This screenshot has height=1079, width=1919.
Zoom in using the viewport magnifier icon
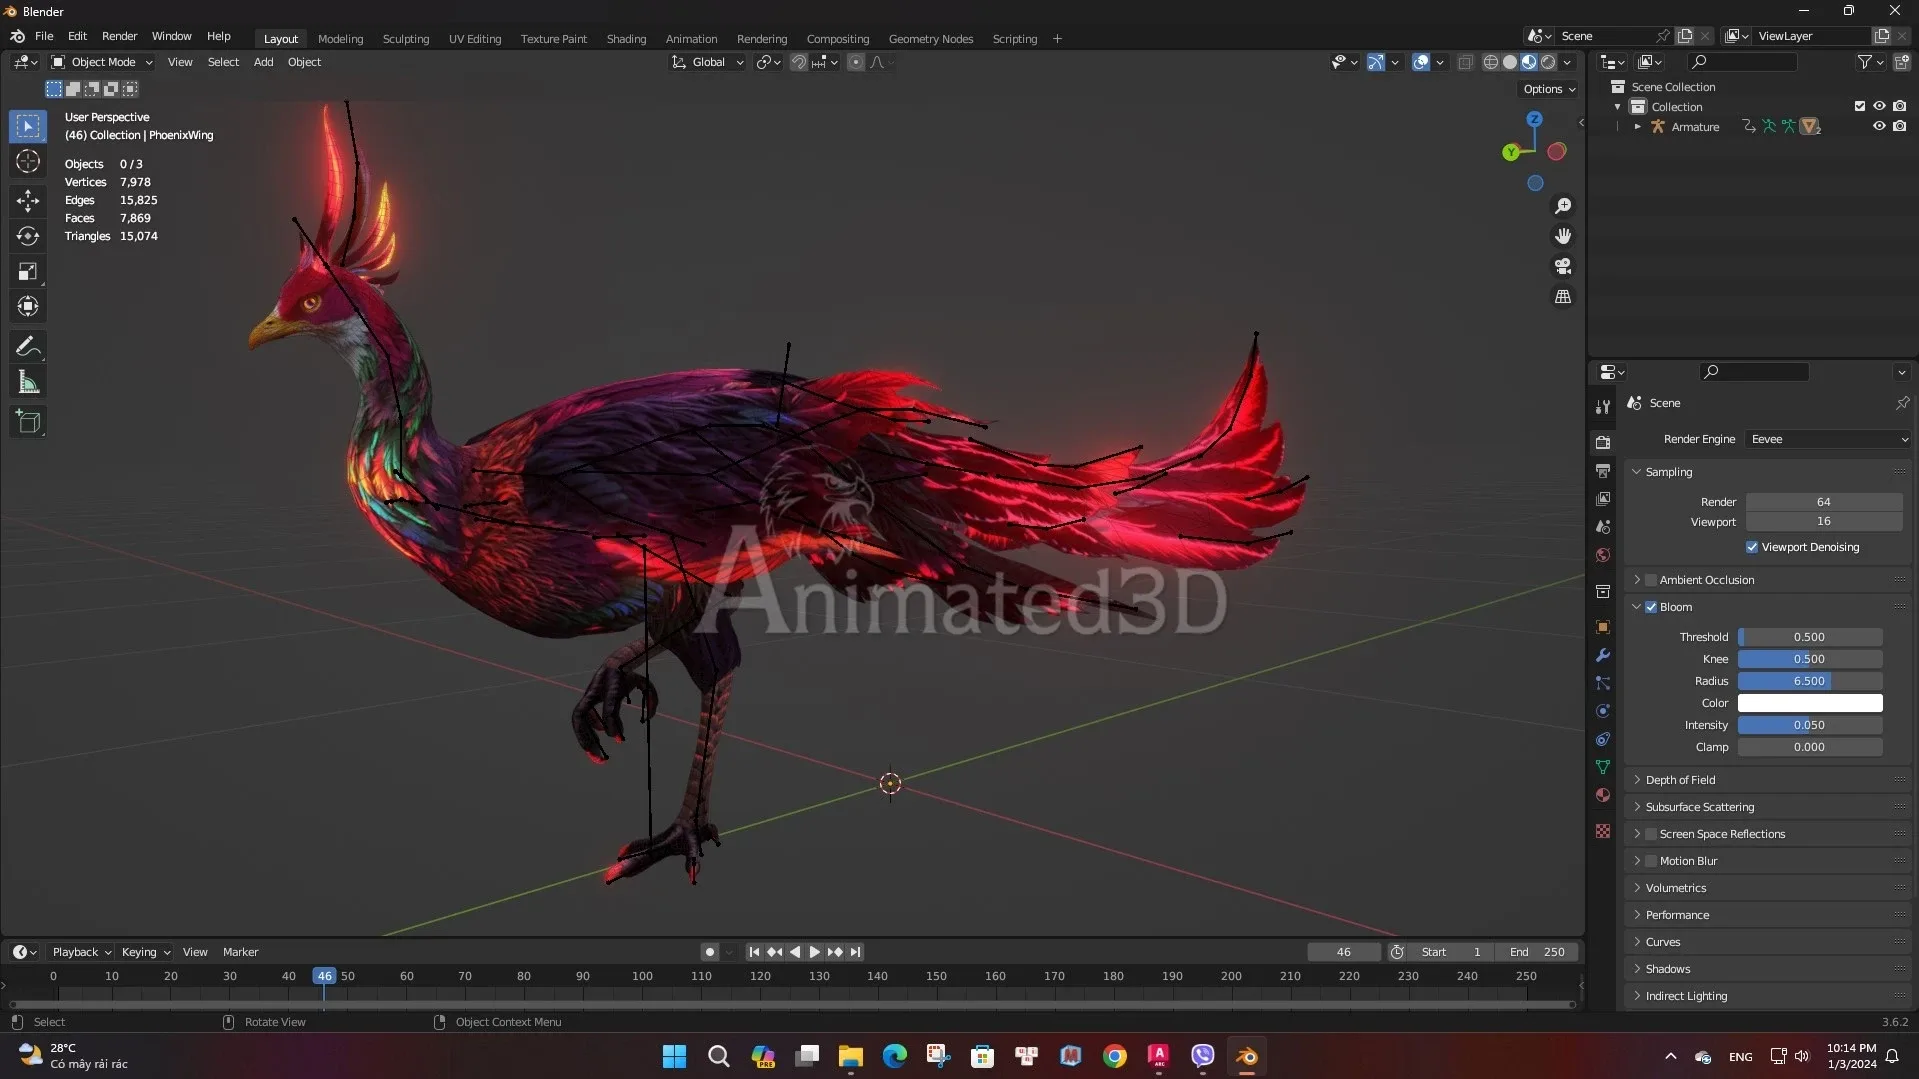(x=1563, y=206)
